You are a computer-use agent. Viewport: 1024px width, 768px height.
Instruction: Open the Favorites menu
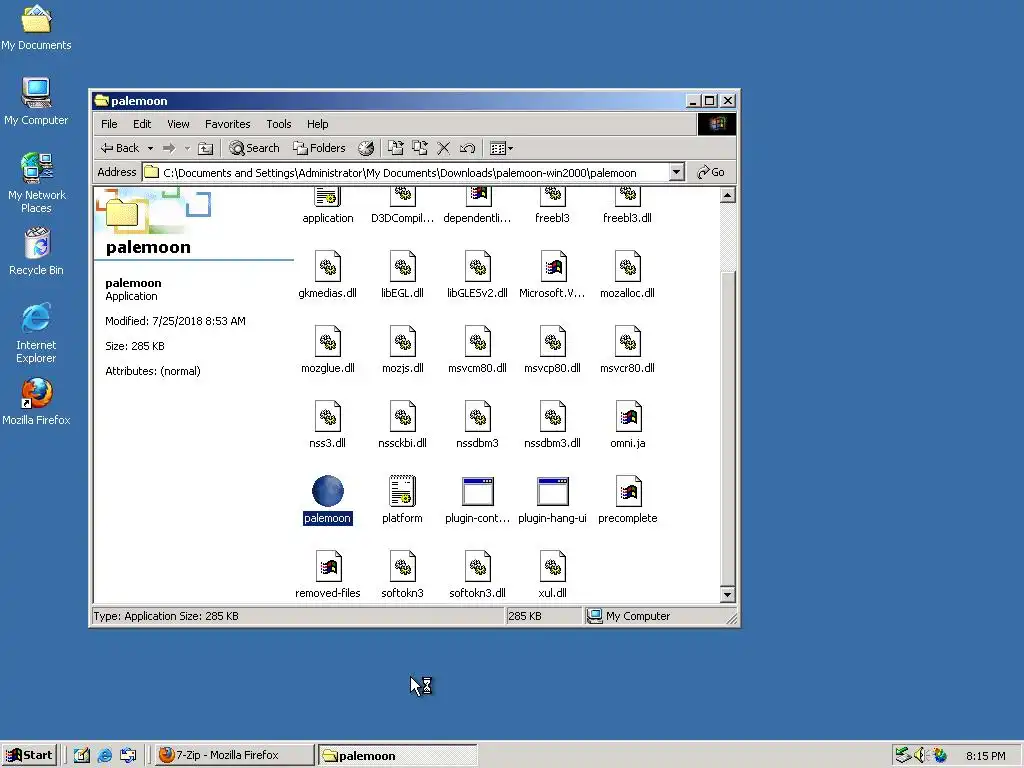(227, 124)
